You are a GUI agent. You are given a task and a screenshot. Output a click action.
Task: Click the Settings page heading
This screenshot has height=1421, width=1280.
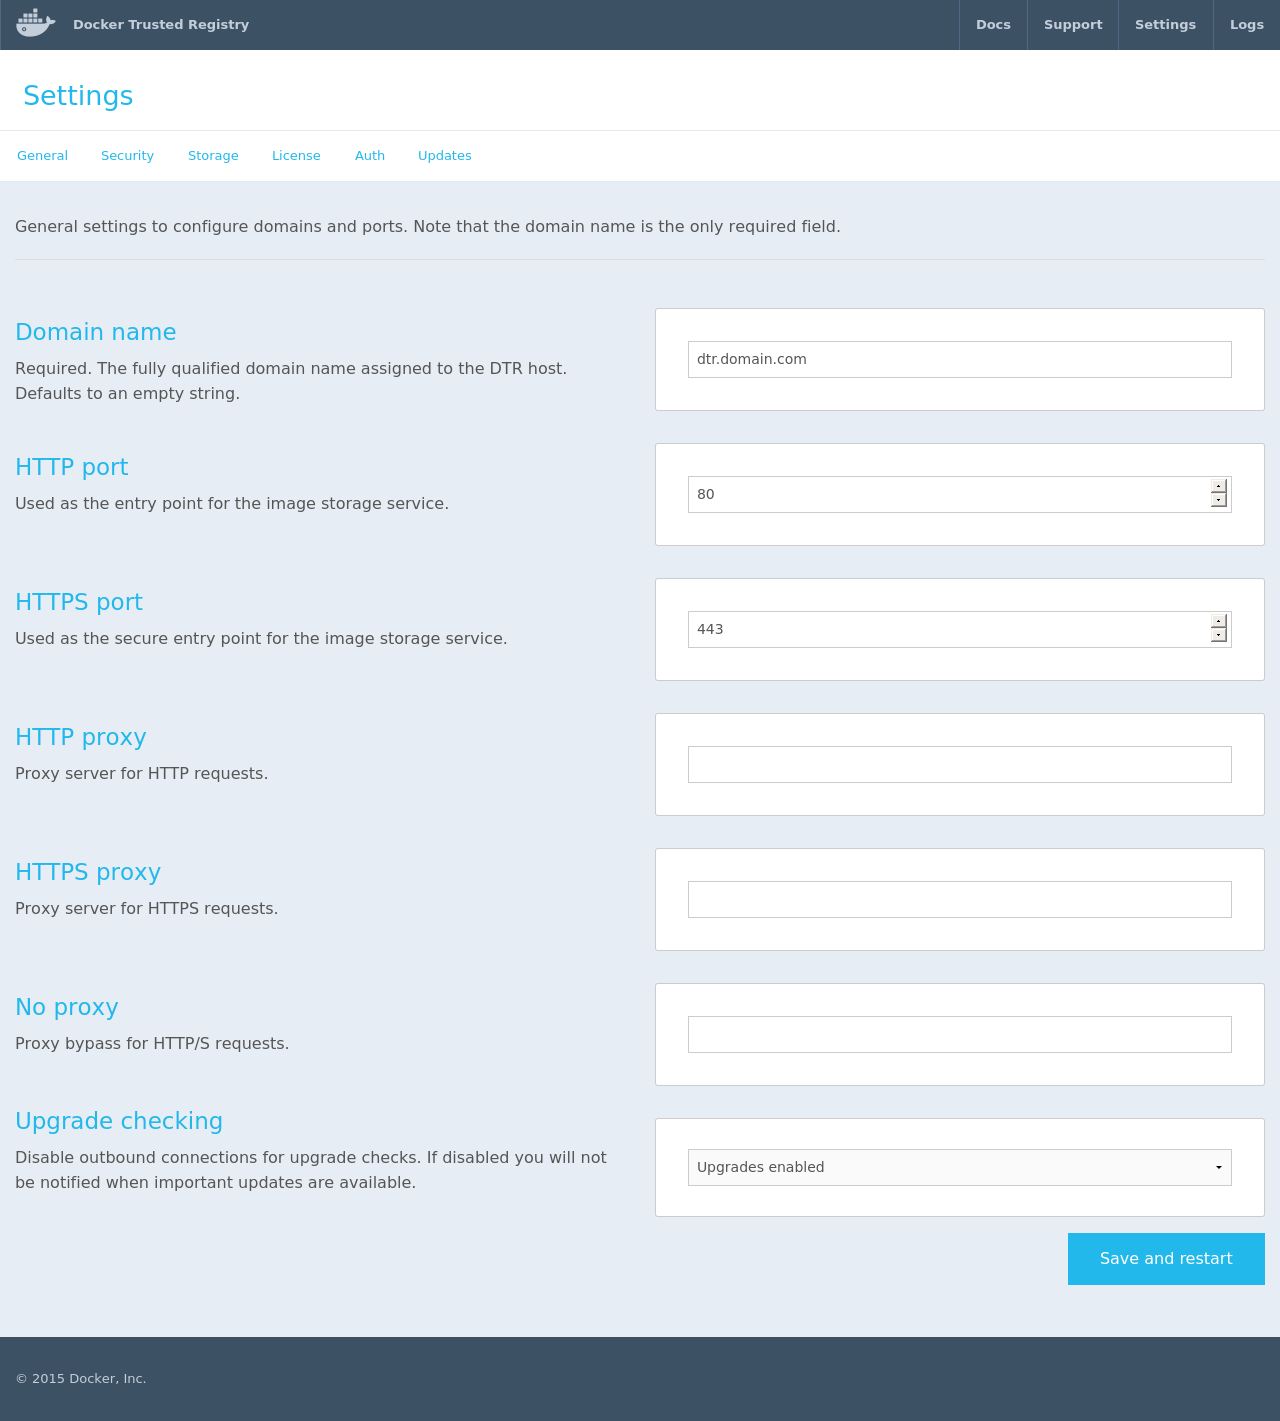[78, 96]
